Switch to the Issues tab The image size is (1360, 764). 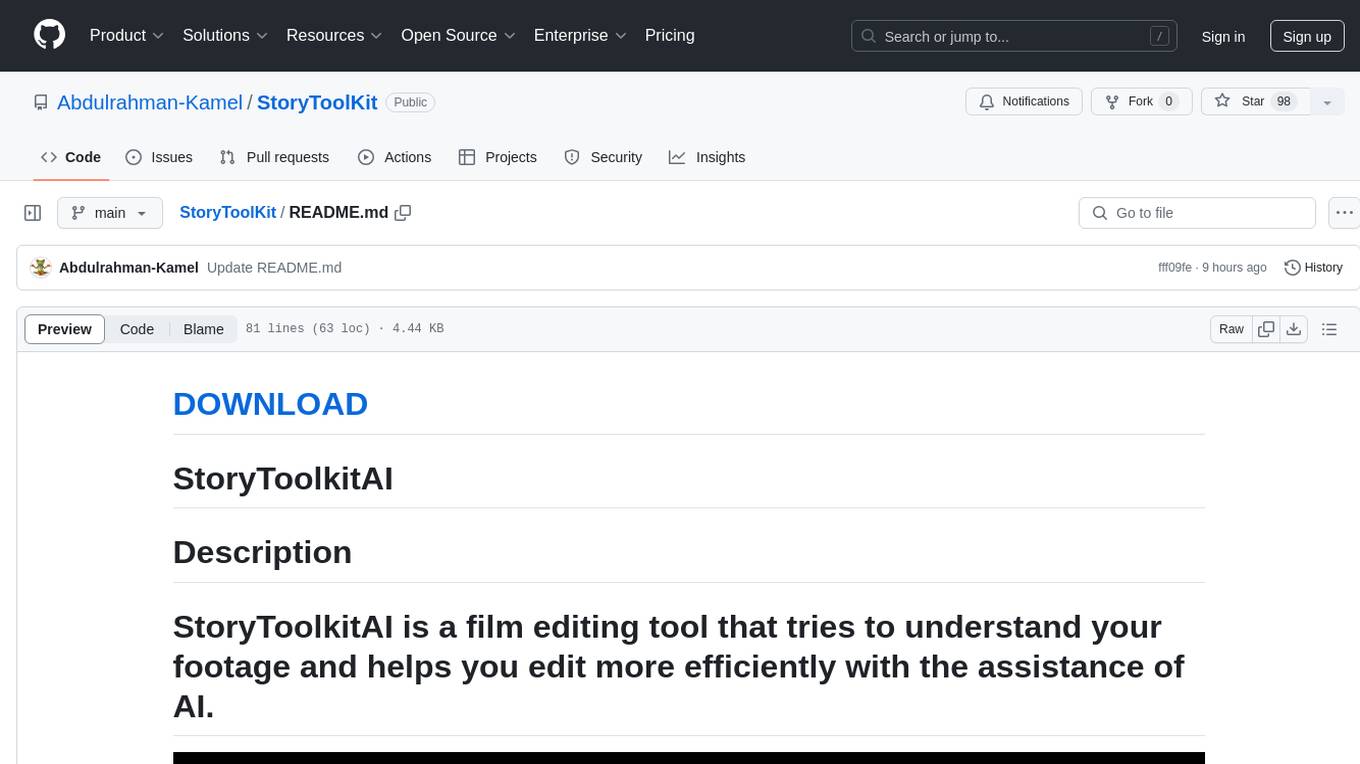point(159,157)
